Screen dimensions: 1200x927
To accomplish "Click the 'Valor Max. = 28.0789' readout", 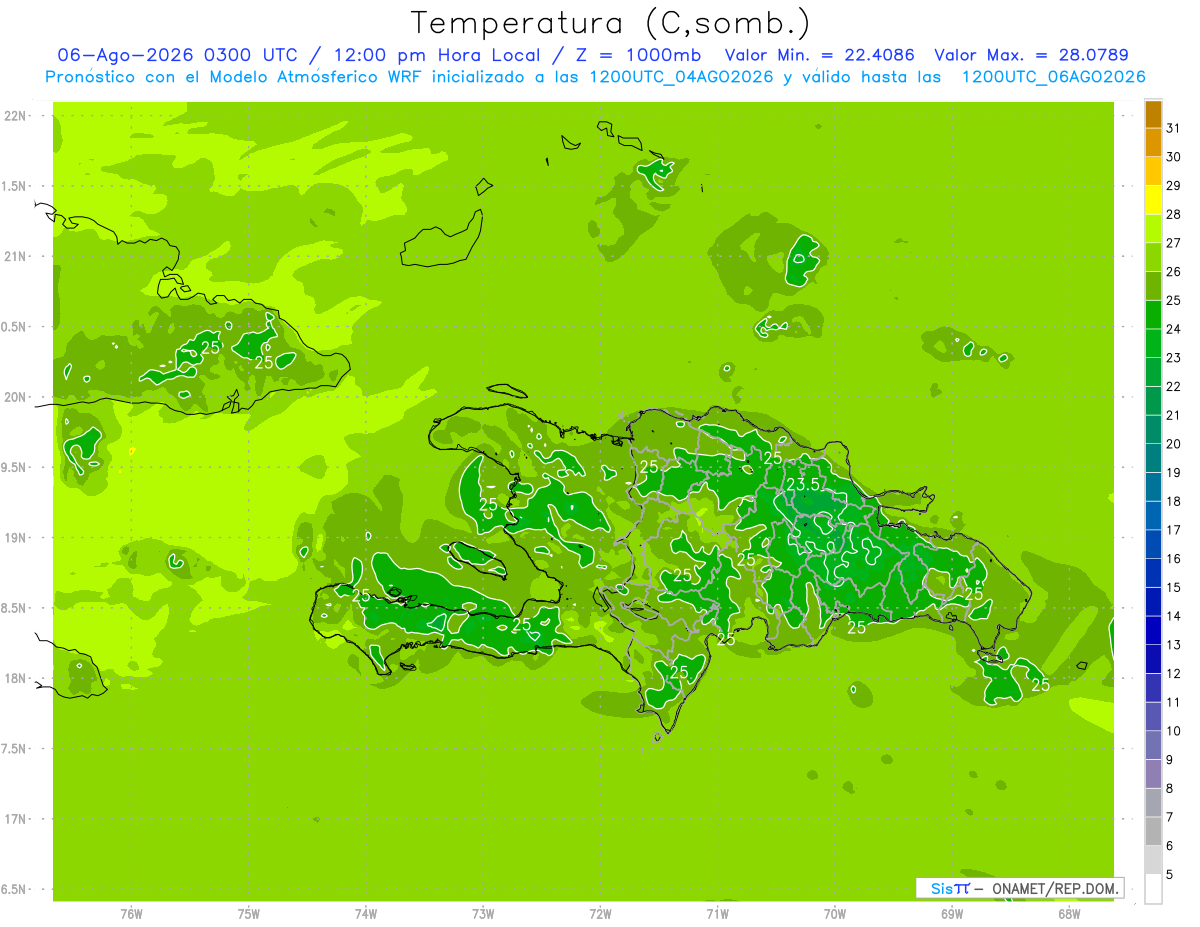I will tap(1031, 55).
